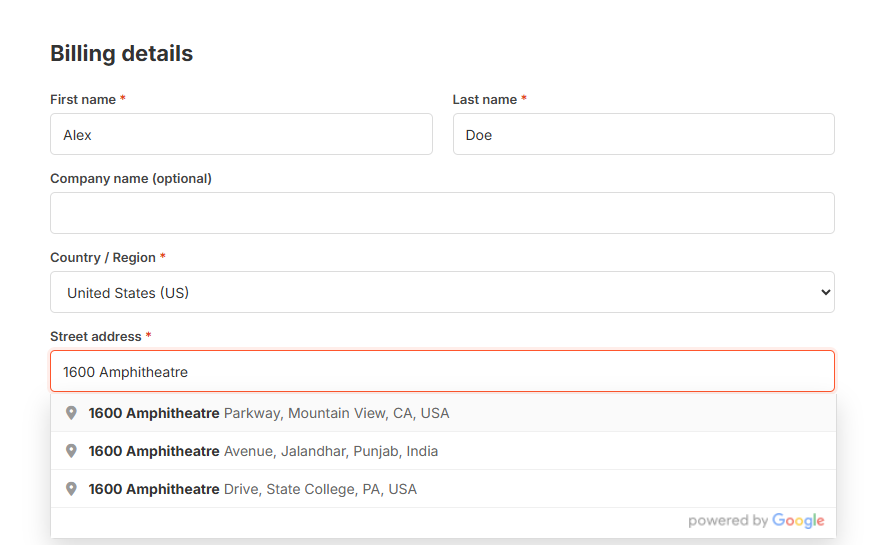
Task: Click the Street address input box
Action: [x=442, y=372]
